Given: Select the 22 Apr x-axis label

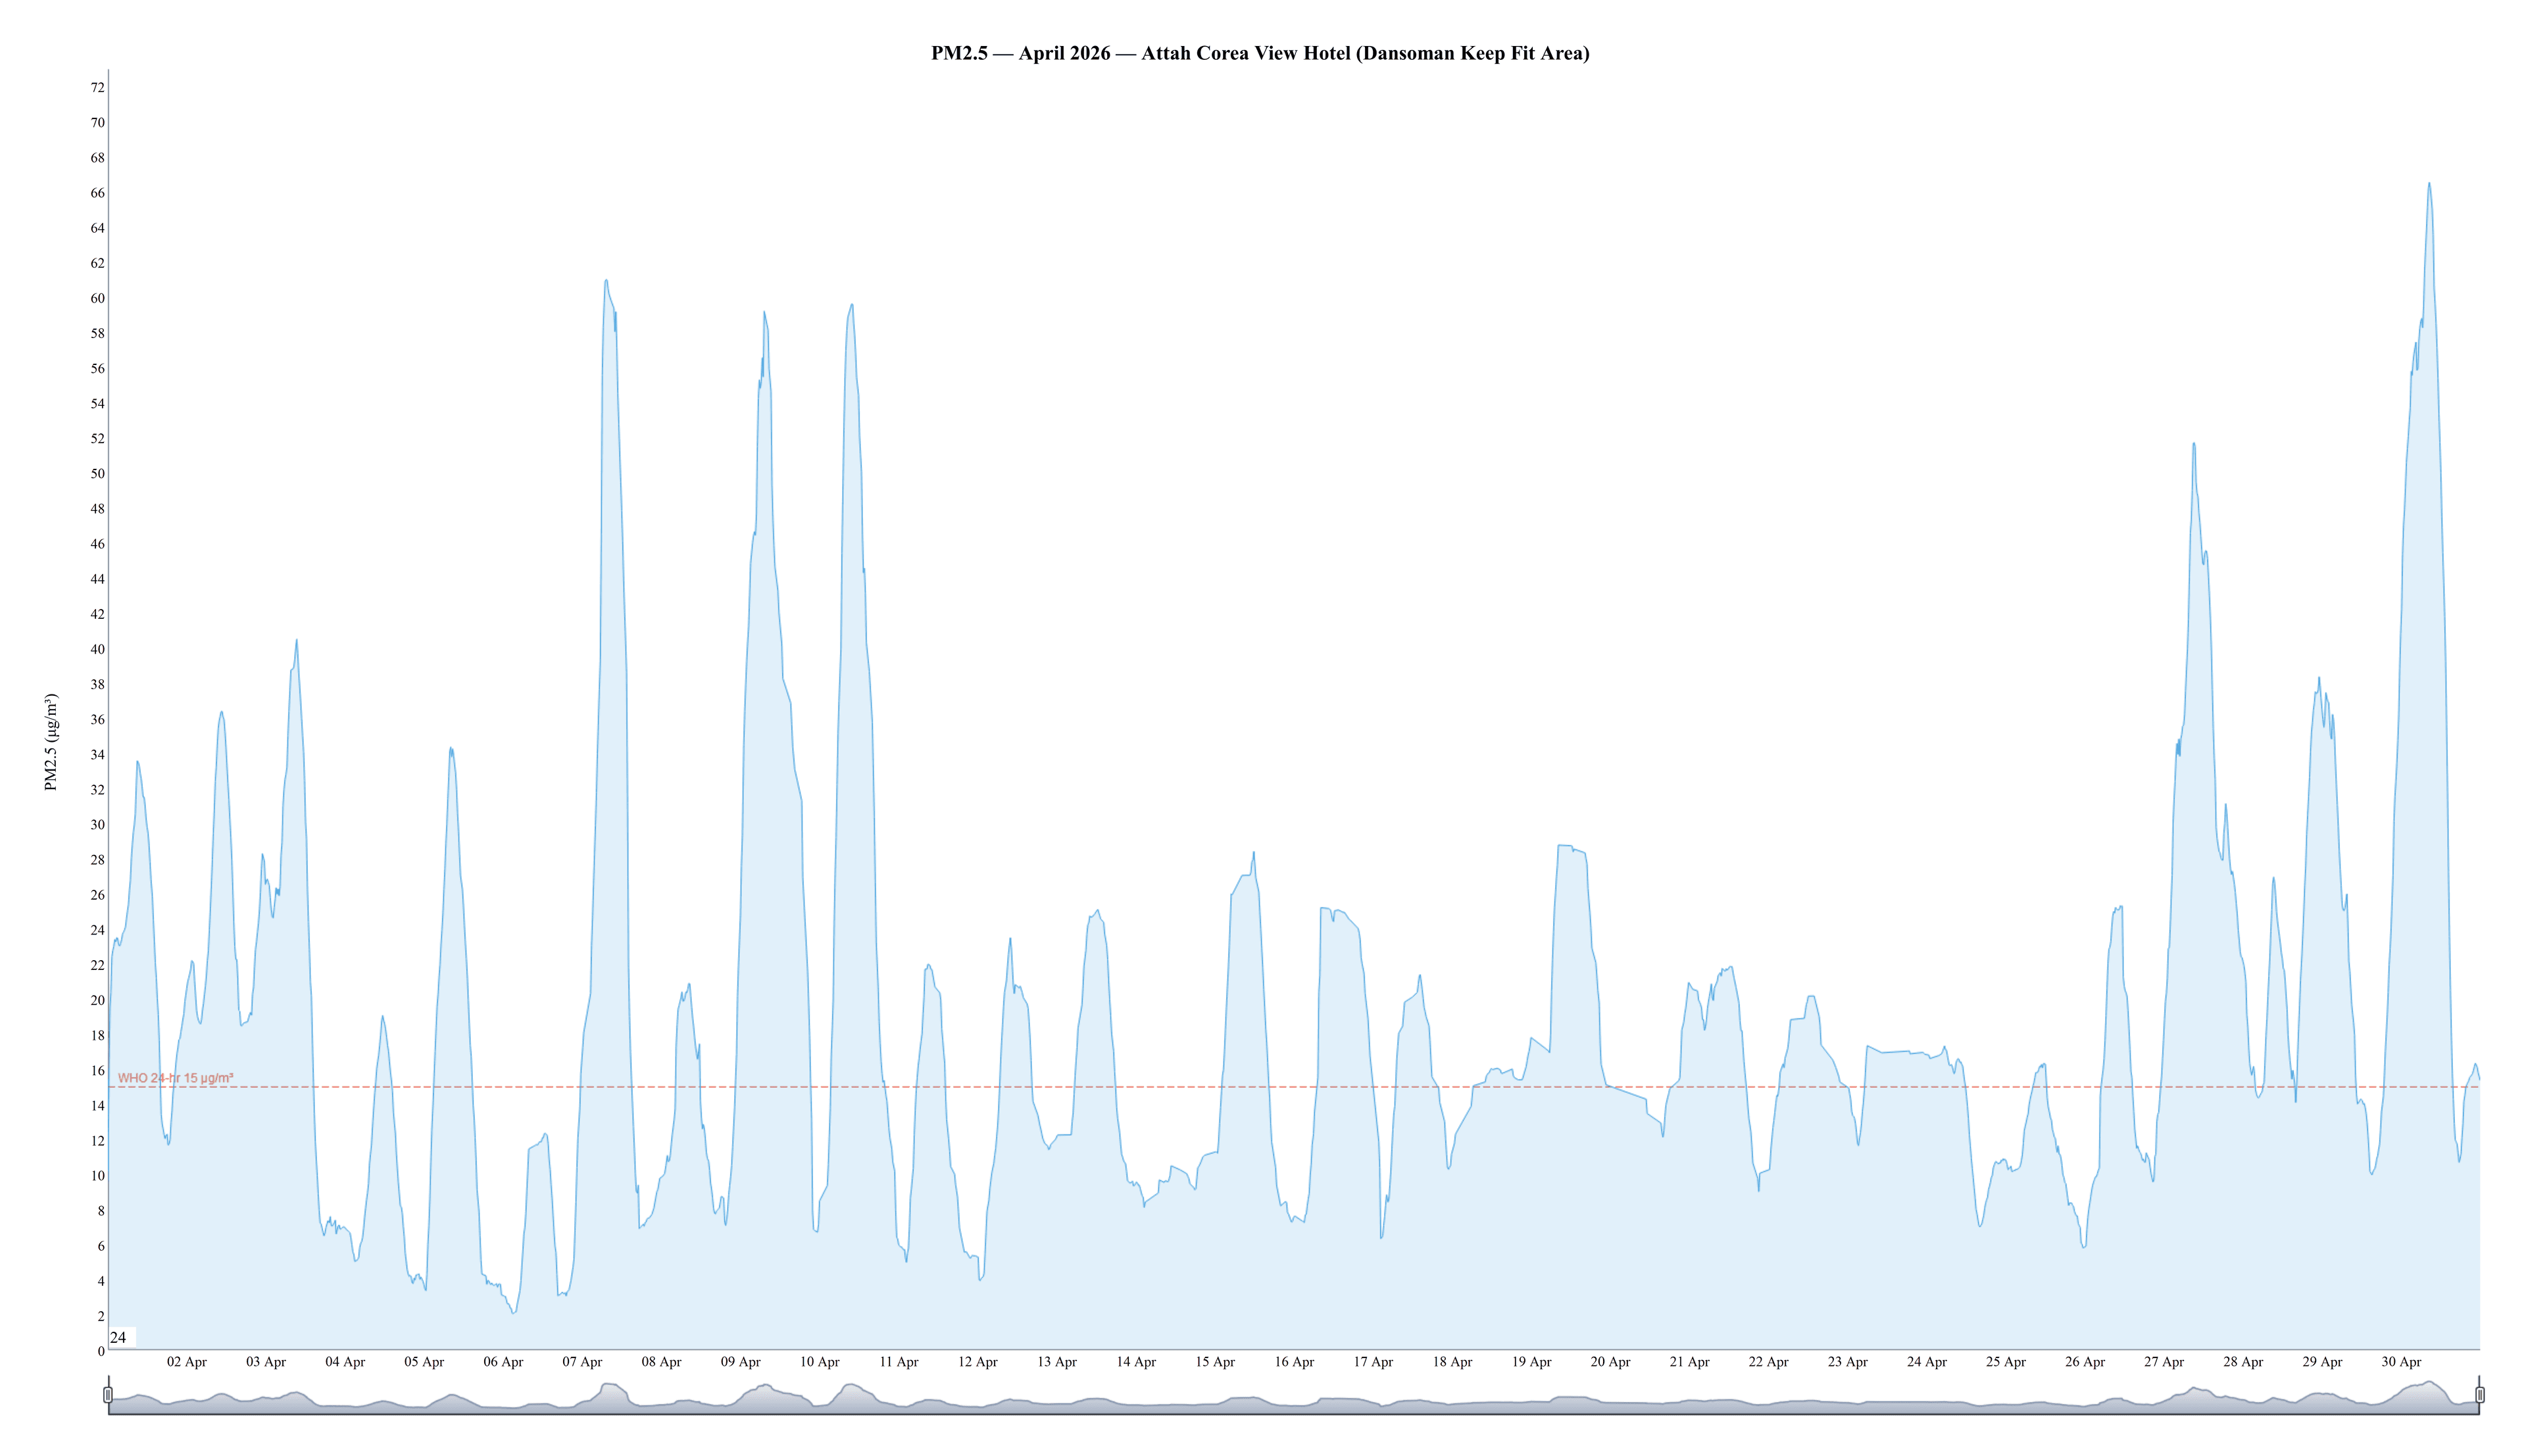Looking at the screenshot, I should click(1768, 1362).
